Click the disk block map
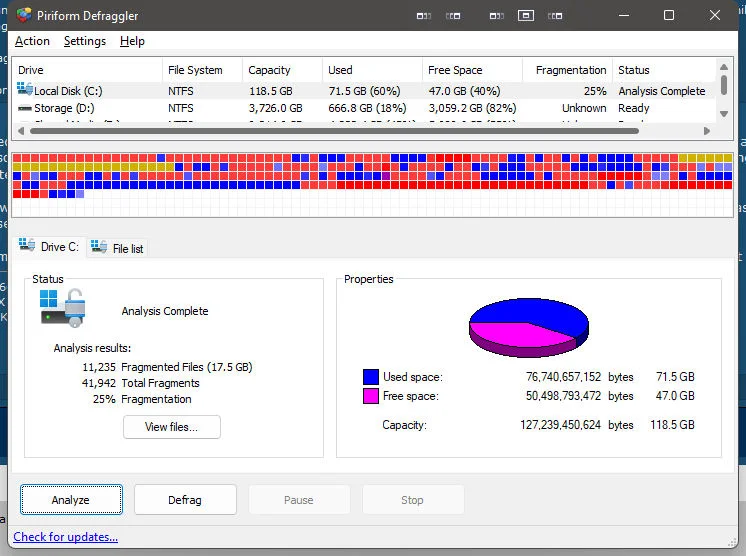 tap(373, 185)
